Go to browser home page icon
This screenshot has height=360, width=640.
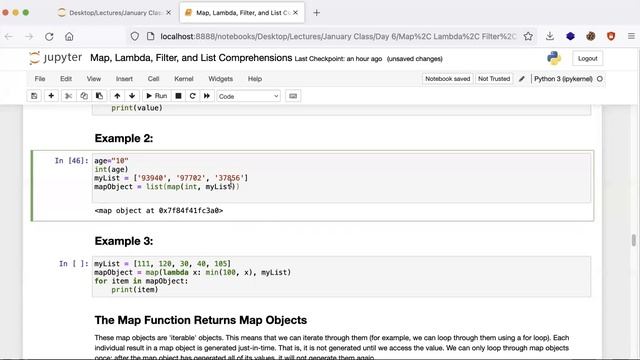[x=69, y=36]
